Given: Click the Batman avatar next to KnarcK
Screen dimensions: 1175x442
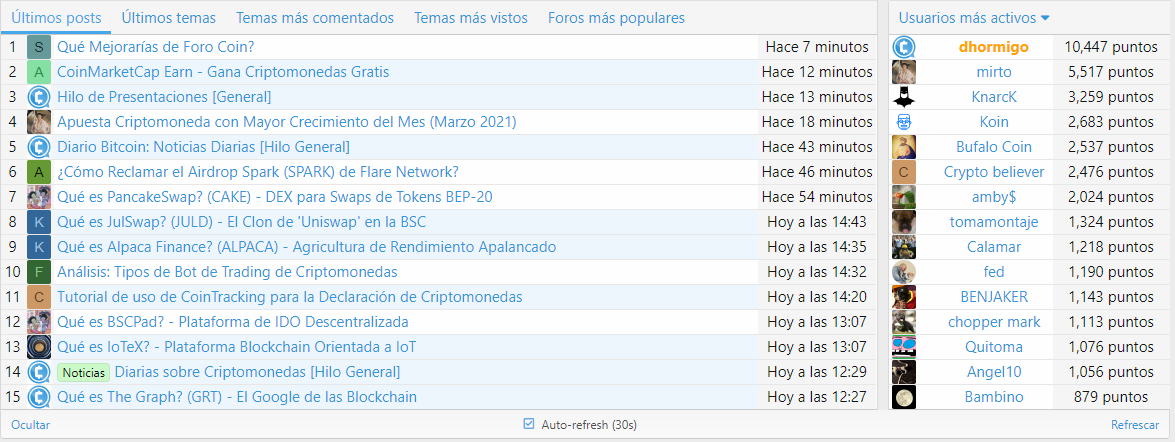Looking at the screenshot, I should 903,97.
